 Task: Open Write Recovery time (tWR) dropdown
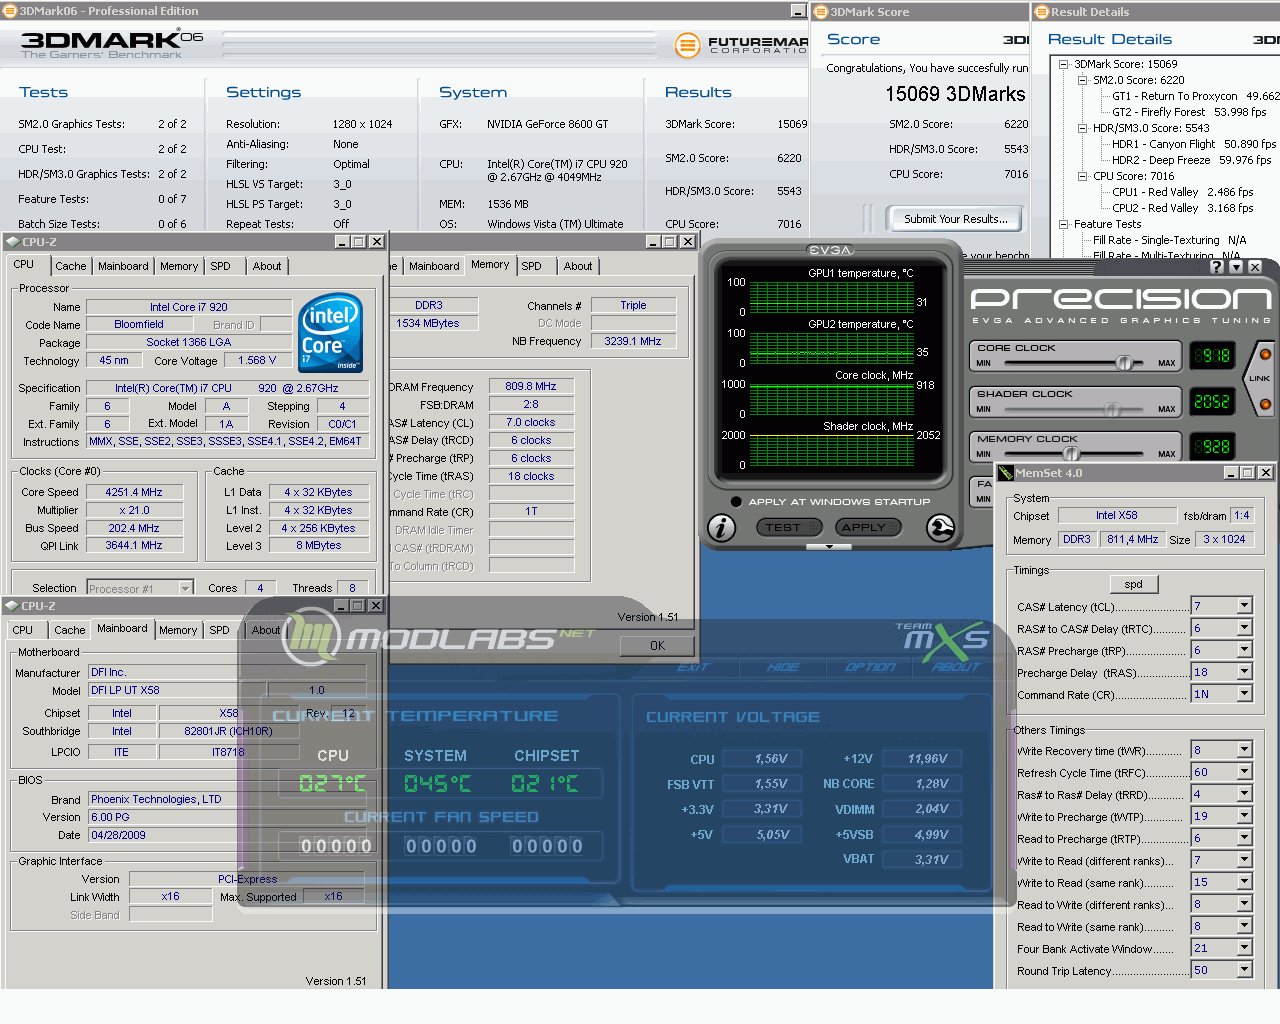(1245, 750)
